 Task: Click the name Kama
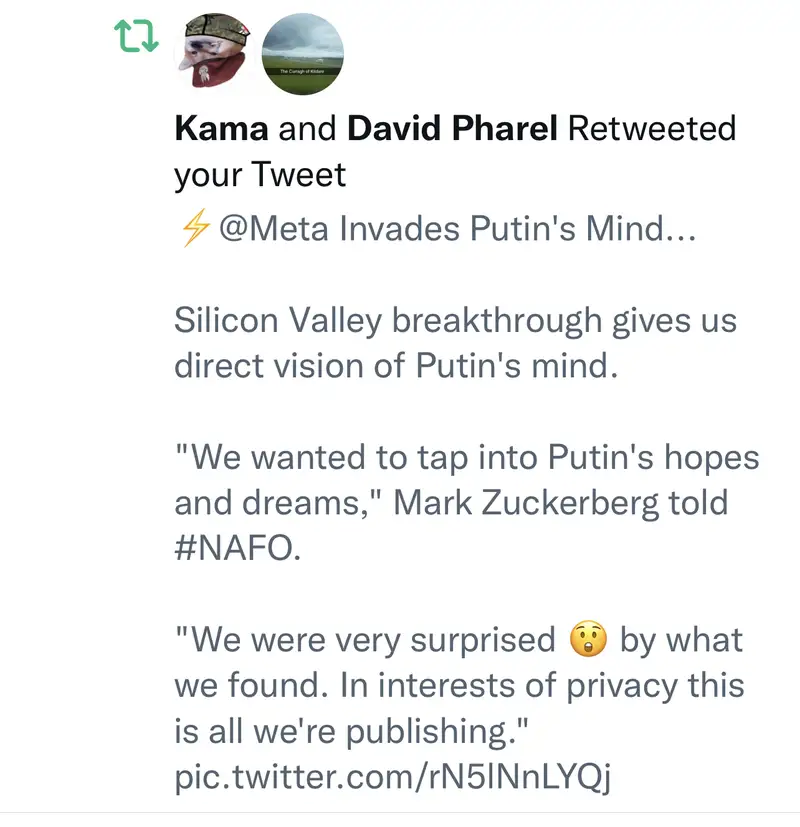point(220,129)
